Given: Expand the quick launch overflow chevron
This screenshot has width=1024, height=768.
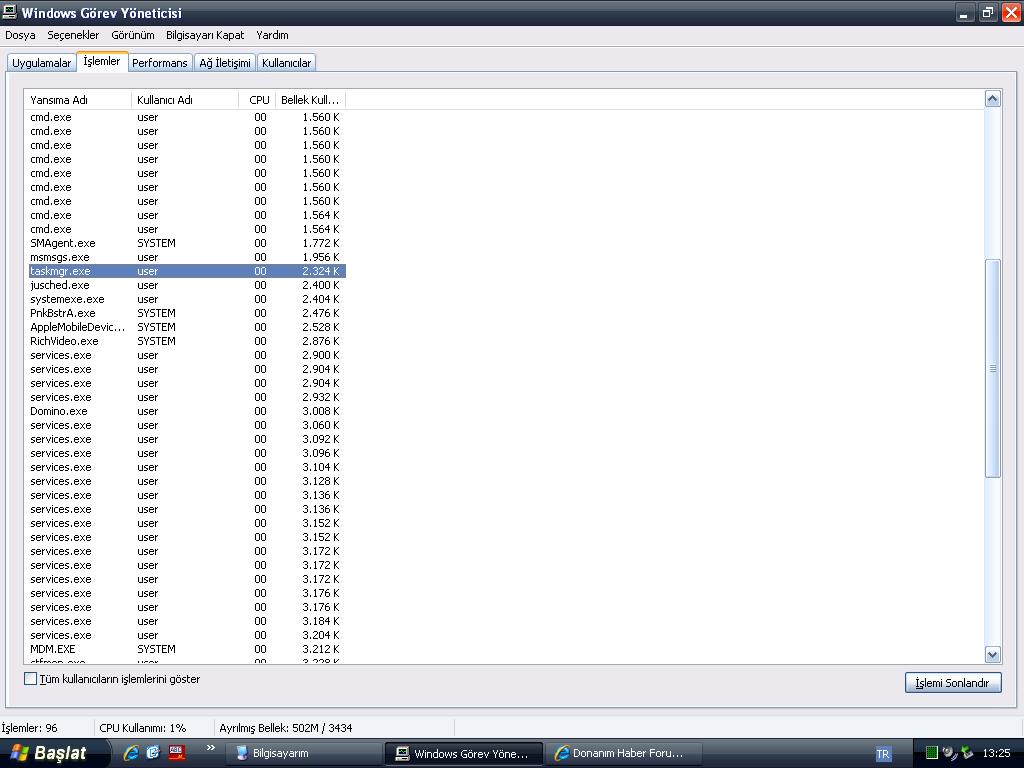Looking at the screenshot, I should 210,748.
